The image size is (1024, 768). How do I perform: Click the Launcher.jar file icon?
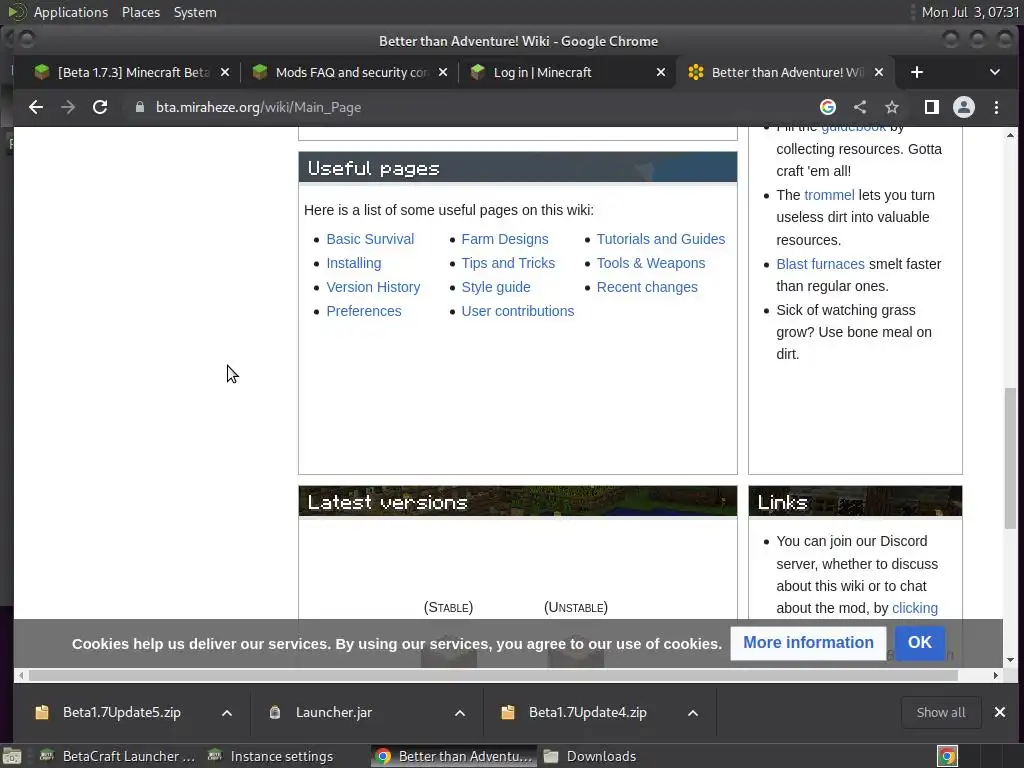point(275,712)
